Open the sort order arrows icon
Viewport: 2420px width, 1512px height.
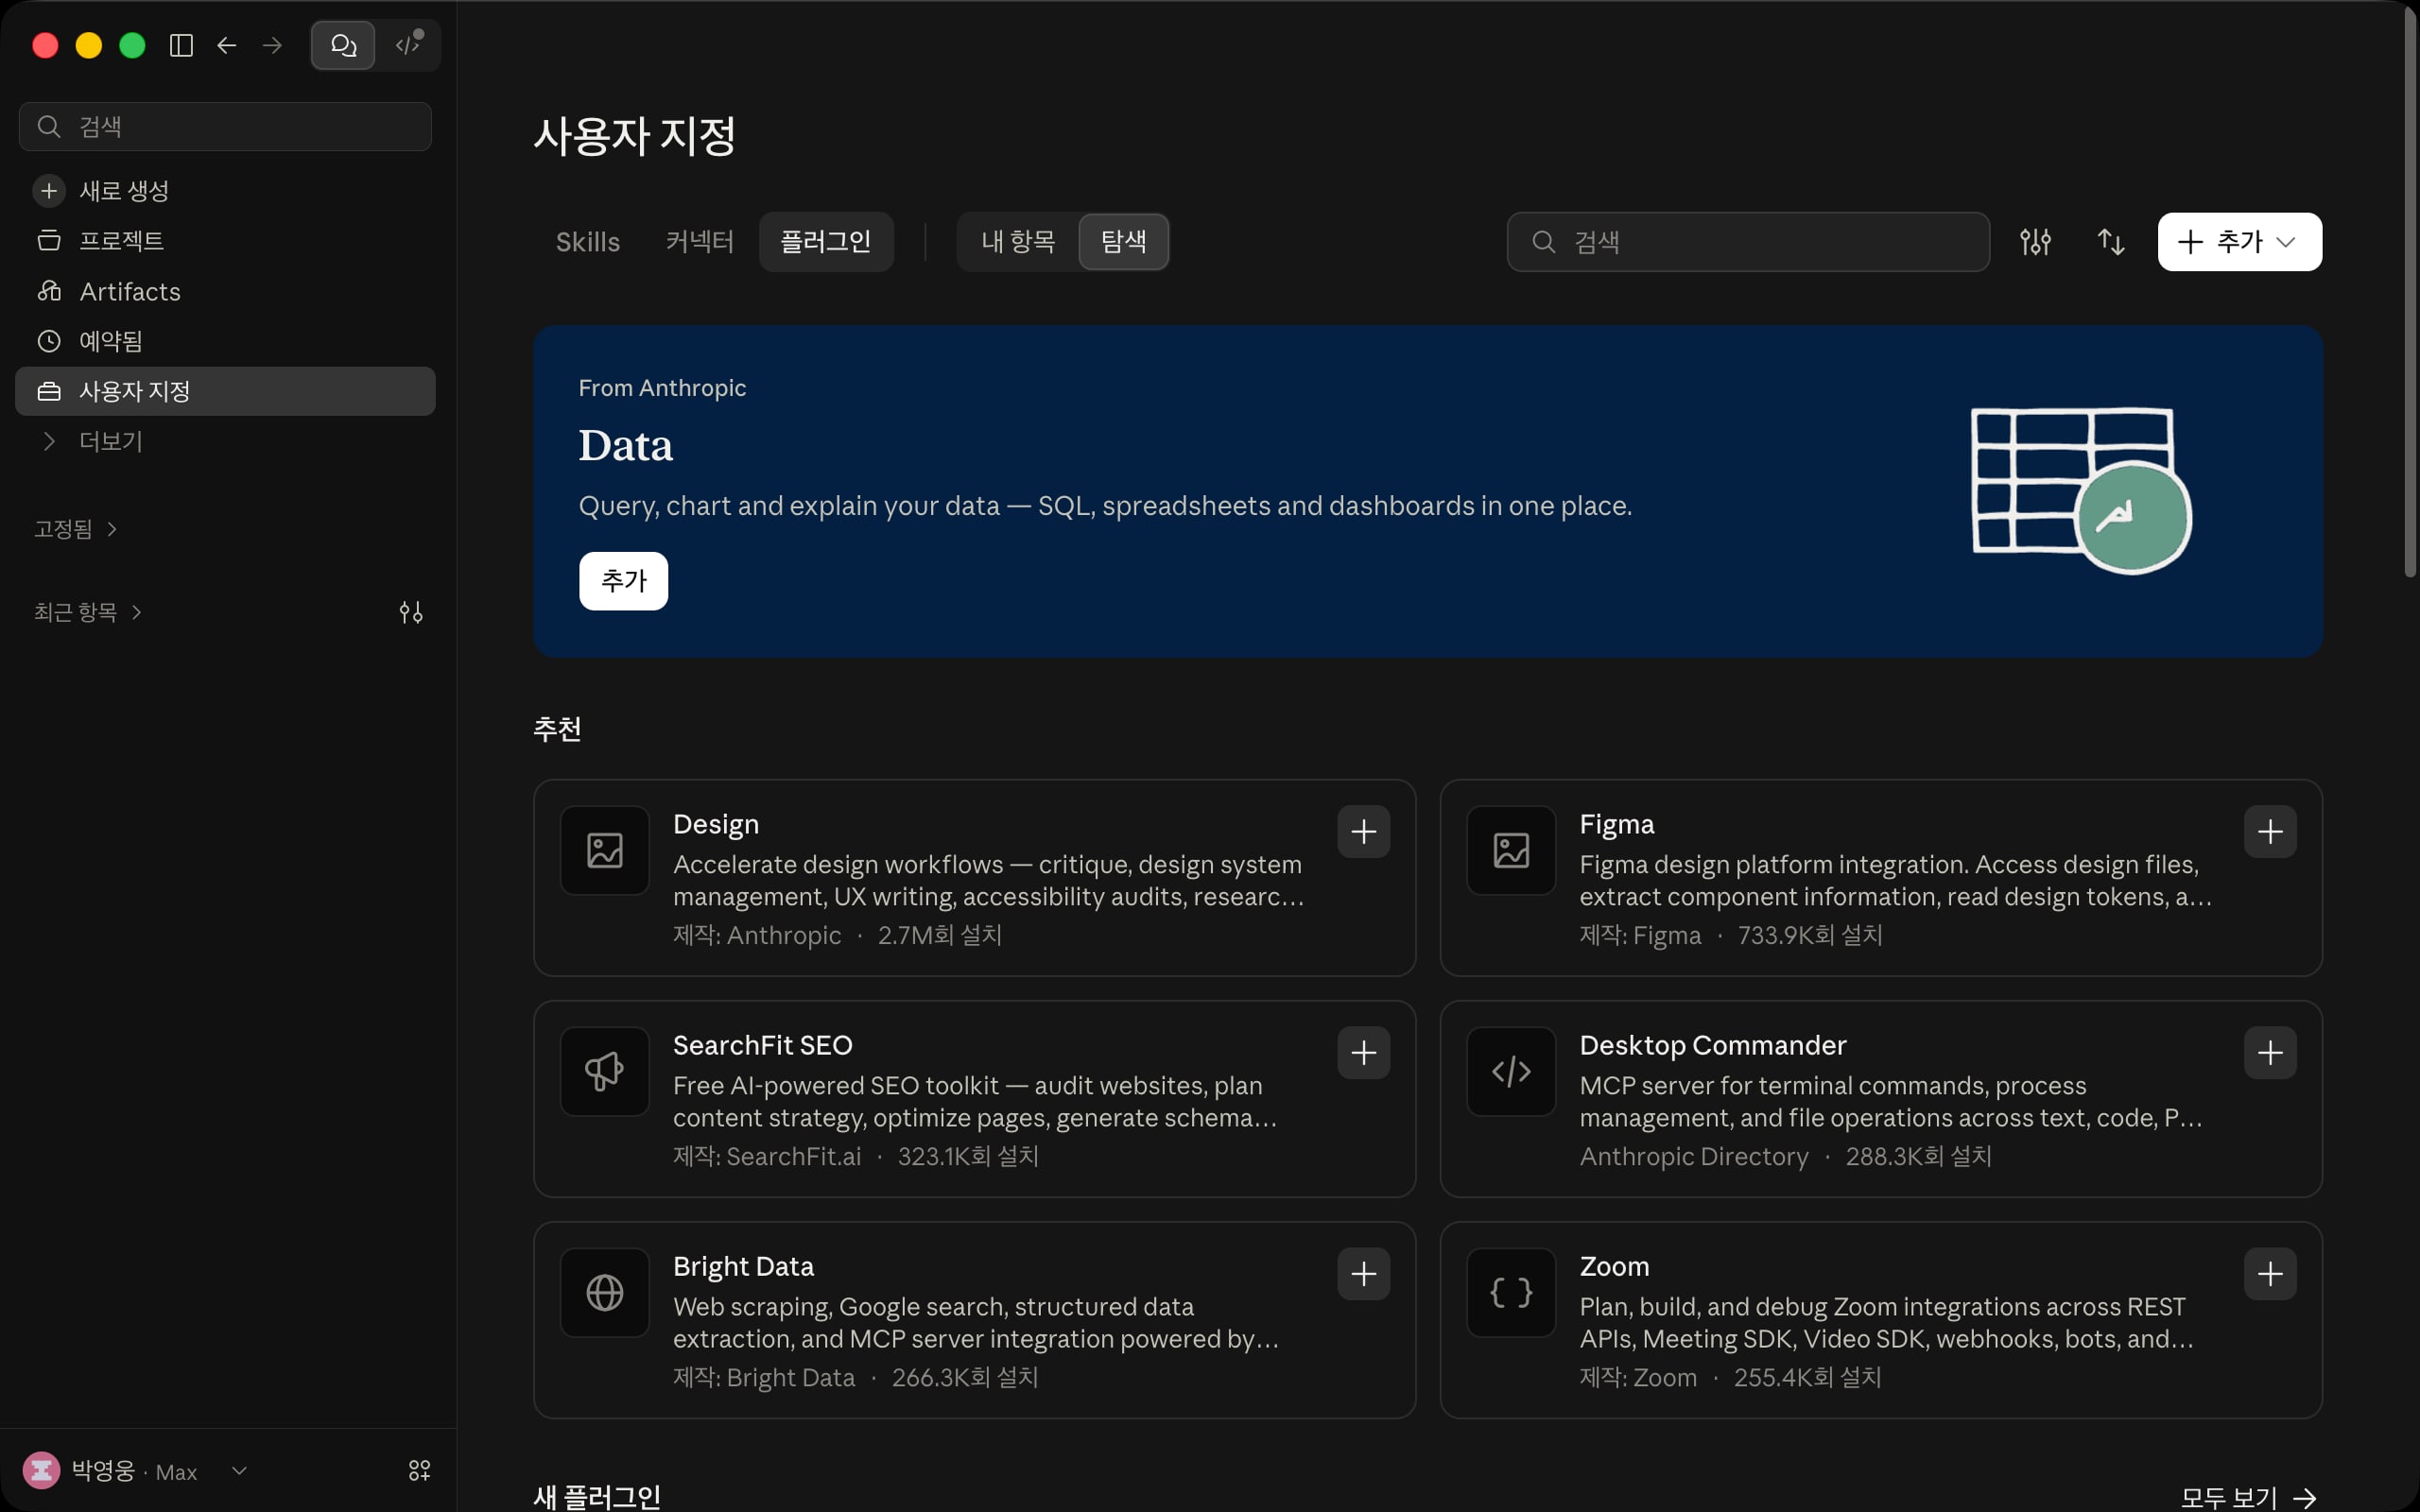tap(2111, 242)
